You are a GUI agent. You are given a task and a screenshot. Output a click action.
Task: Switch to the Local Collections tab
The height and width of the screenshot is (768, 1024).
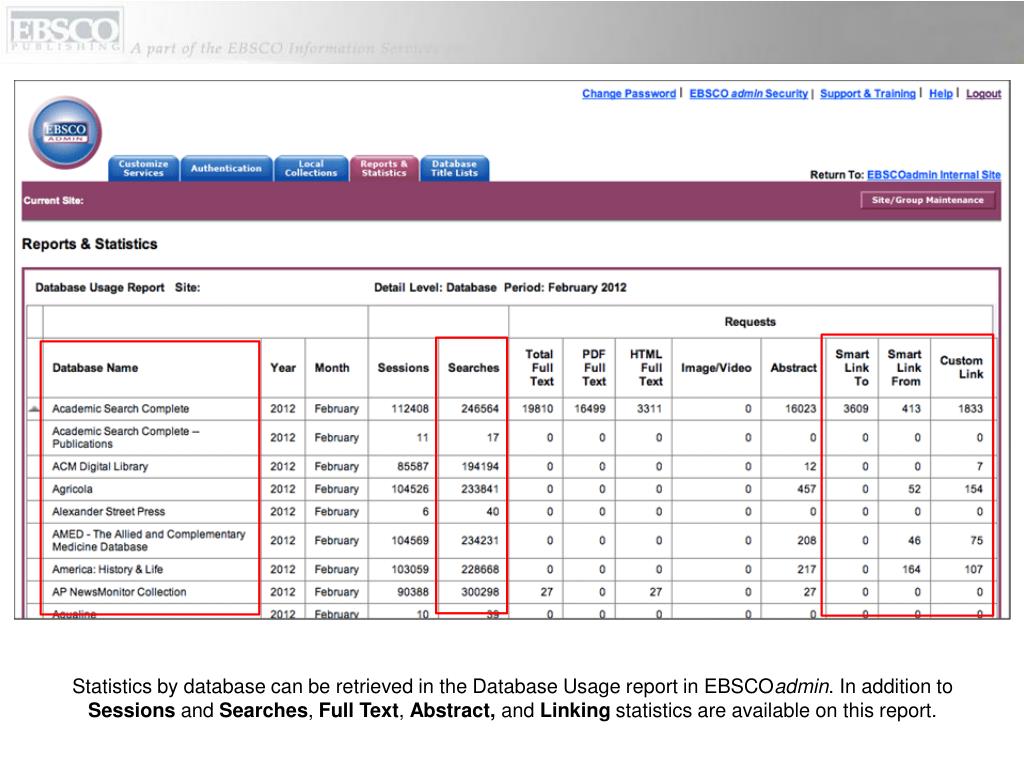(x=311, y=168)
